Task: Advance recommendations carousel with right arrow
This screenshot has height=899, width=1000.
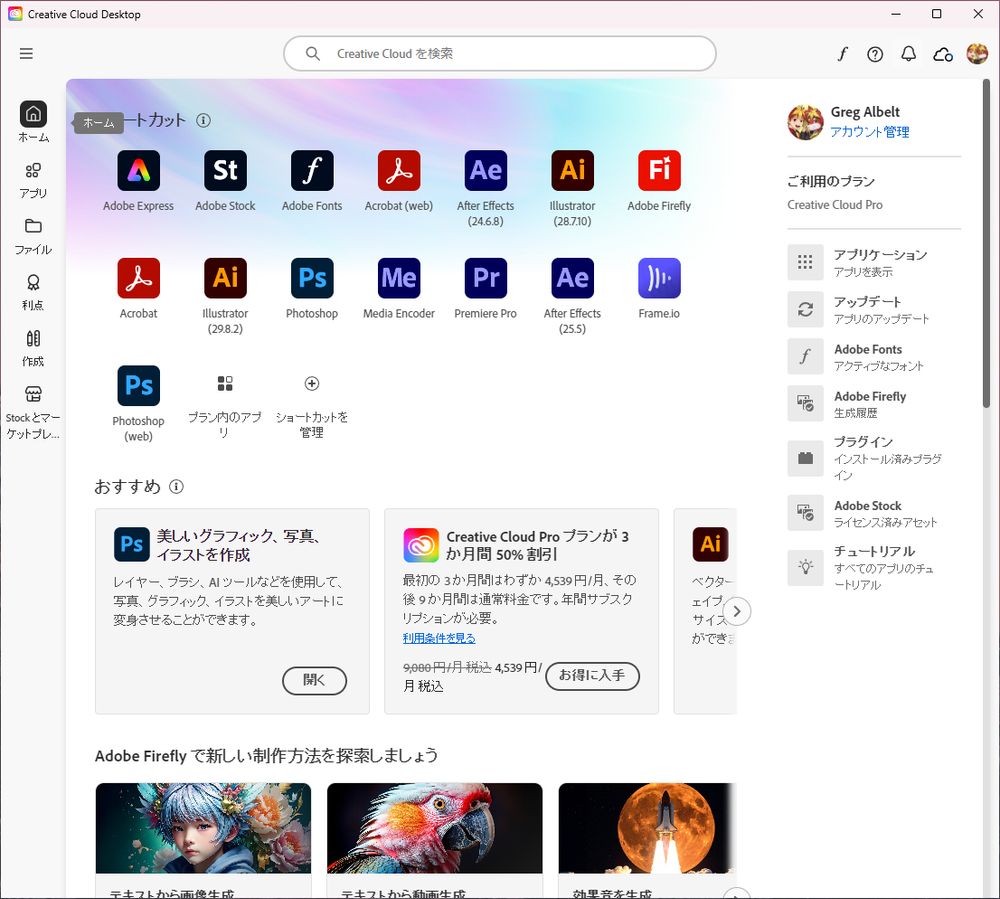Action: coord(737,611)
